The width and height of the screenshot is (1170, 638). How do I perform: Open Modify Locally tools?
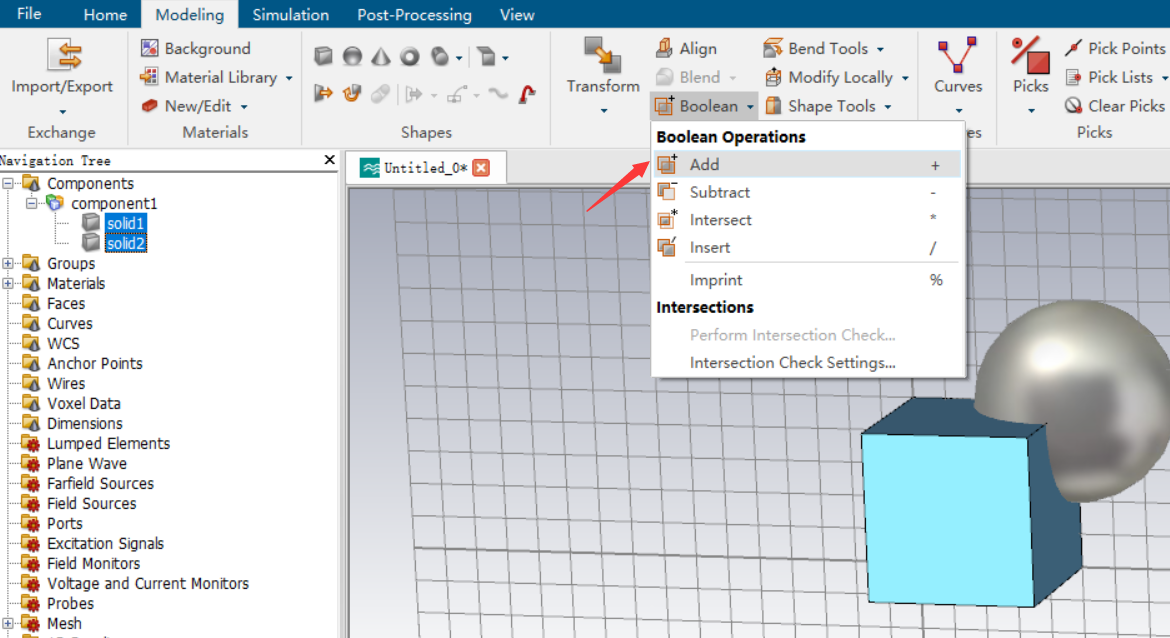(x=829, y=77)
